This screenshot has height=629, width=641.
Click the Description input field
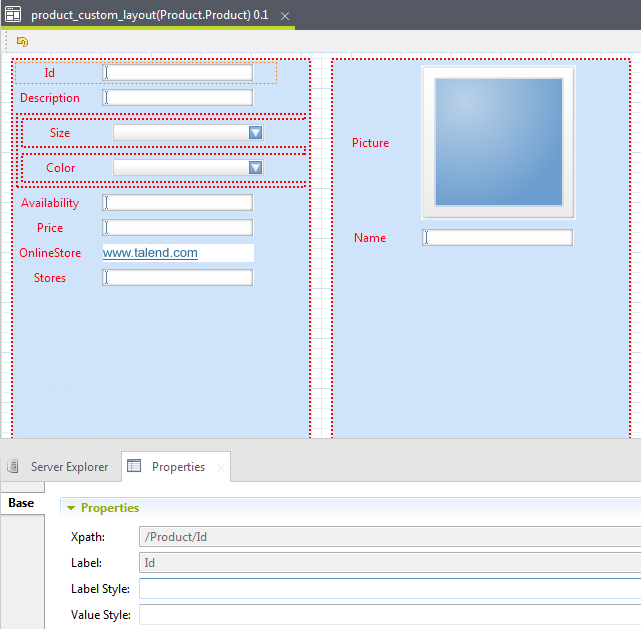click(x=178, y=98)
